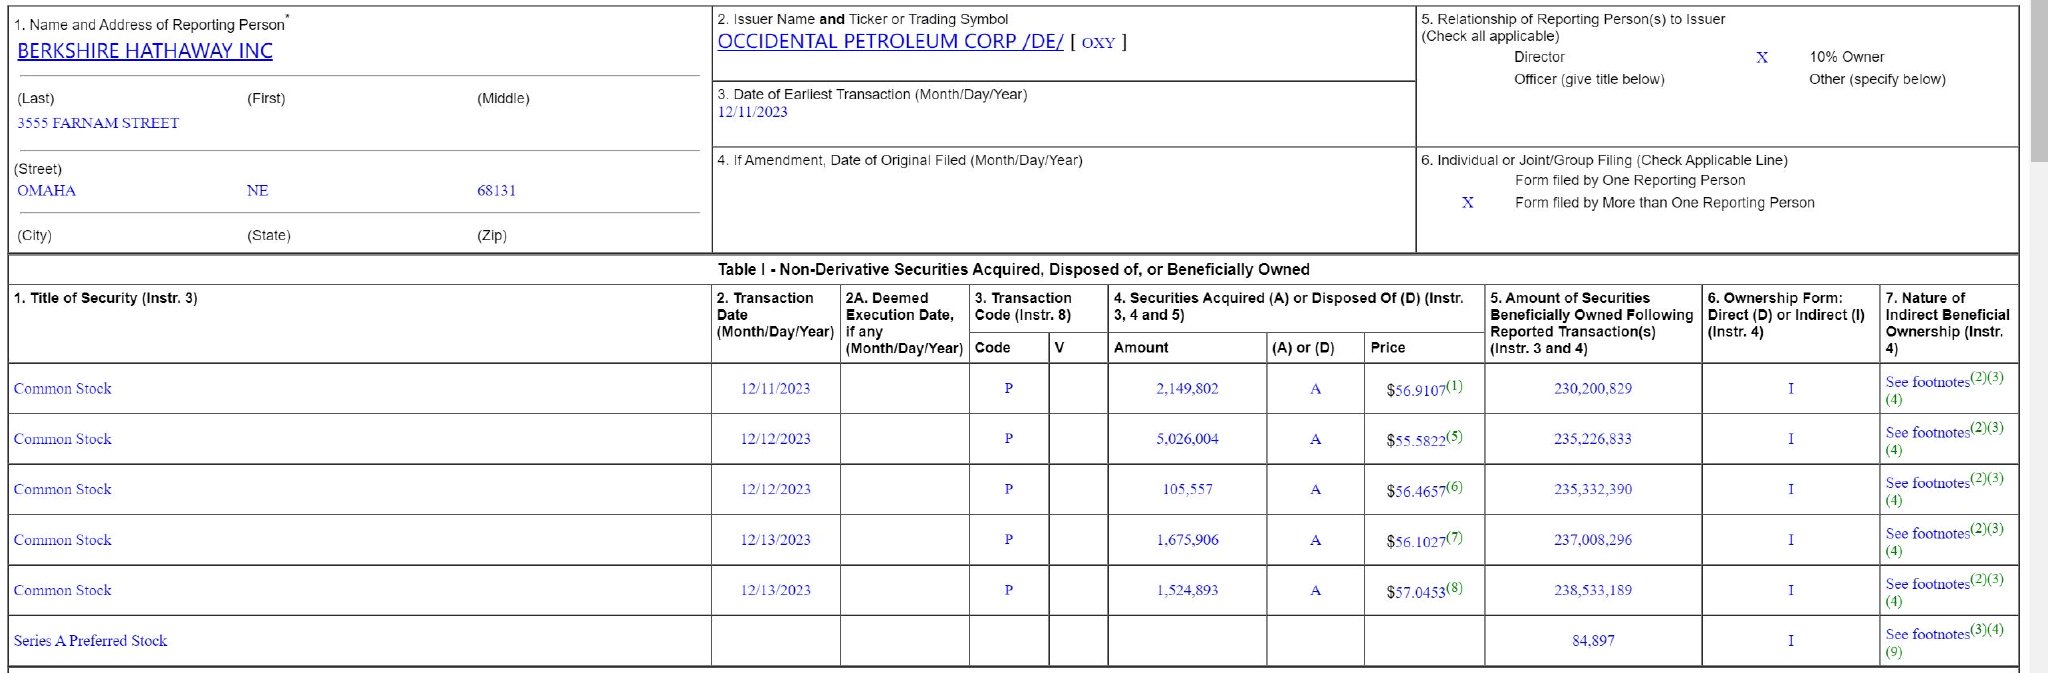Screen dimensions: 2048x673
Task: Click X beside More than One Reporting Person
Action: click(1467, 203)
